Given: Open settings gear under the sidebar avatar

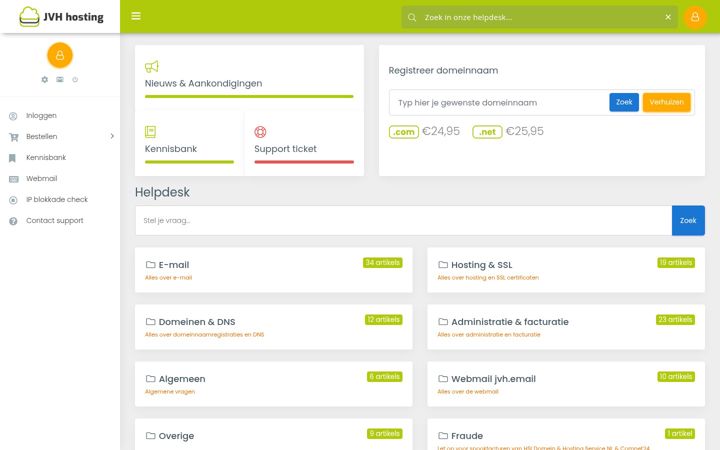Looking at the screenshot, I should 45,79.
